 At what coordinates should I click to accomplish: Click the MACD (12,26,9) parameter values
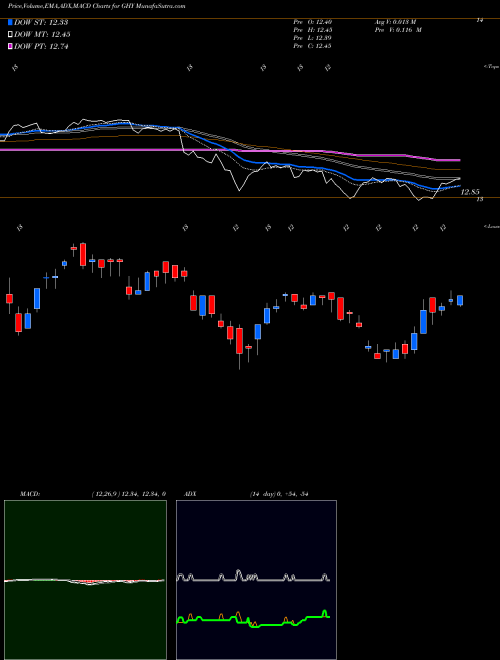pos(128,494)
